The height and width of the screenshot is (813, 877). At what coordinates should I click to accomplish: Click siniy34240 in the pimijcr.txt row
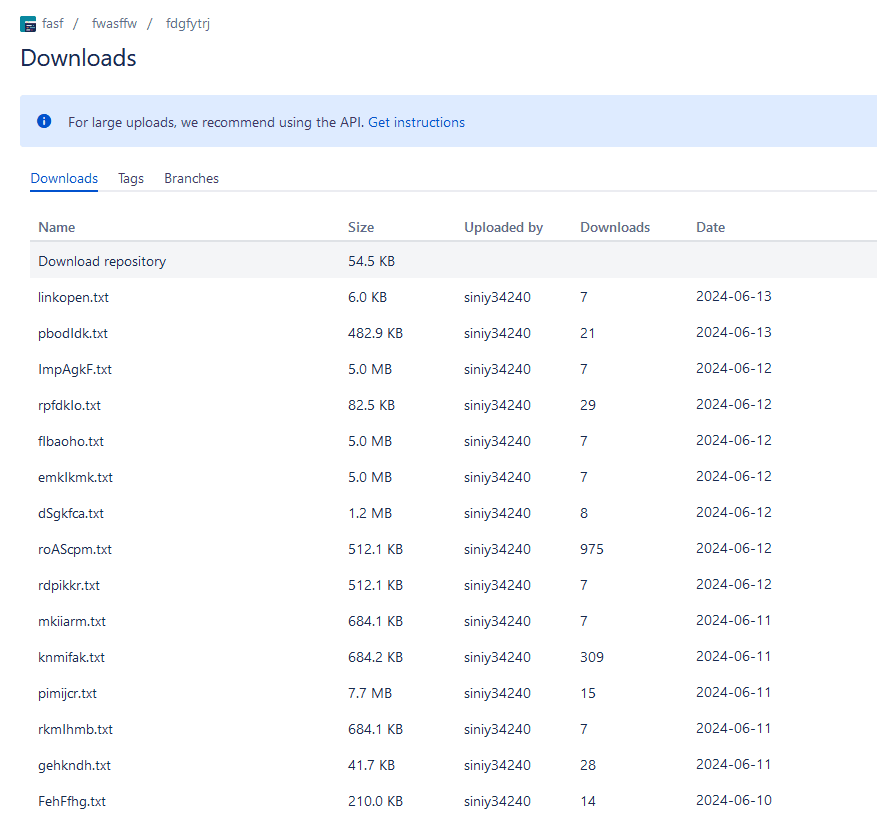(497, 694)
